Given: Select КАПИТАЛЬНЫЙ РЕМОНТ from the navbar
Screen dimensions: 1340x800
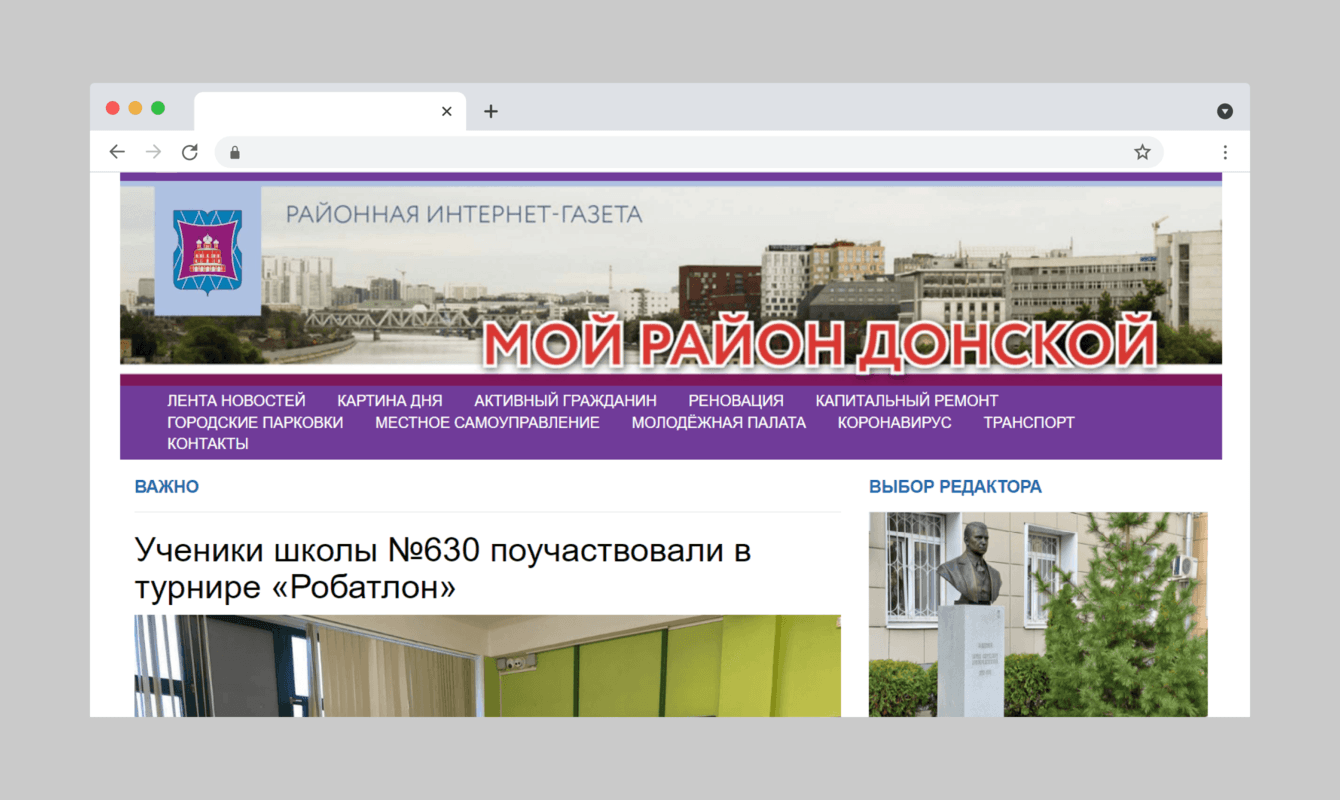Looking at the screenshot, I should point(907,400).
